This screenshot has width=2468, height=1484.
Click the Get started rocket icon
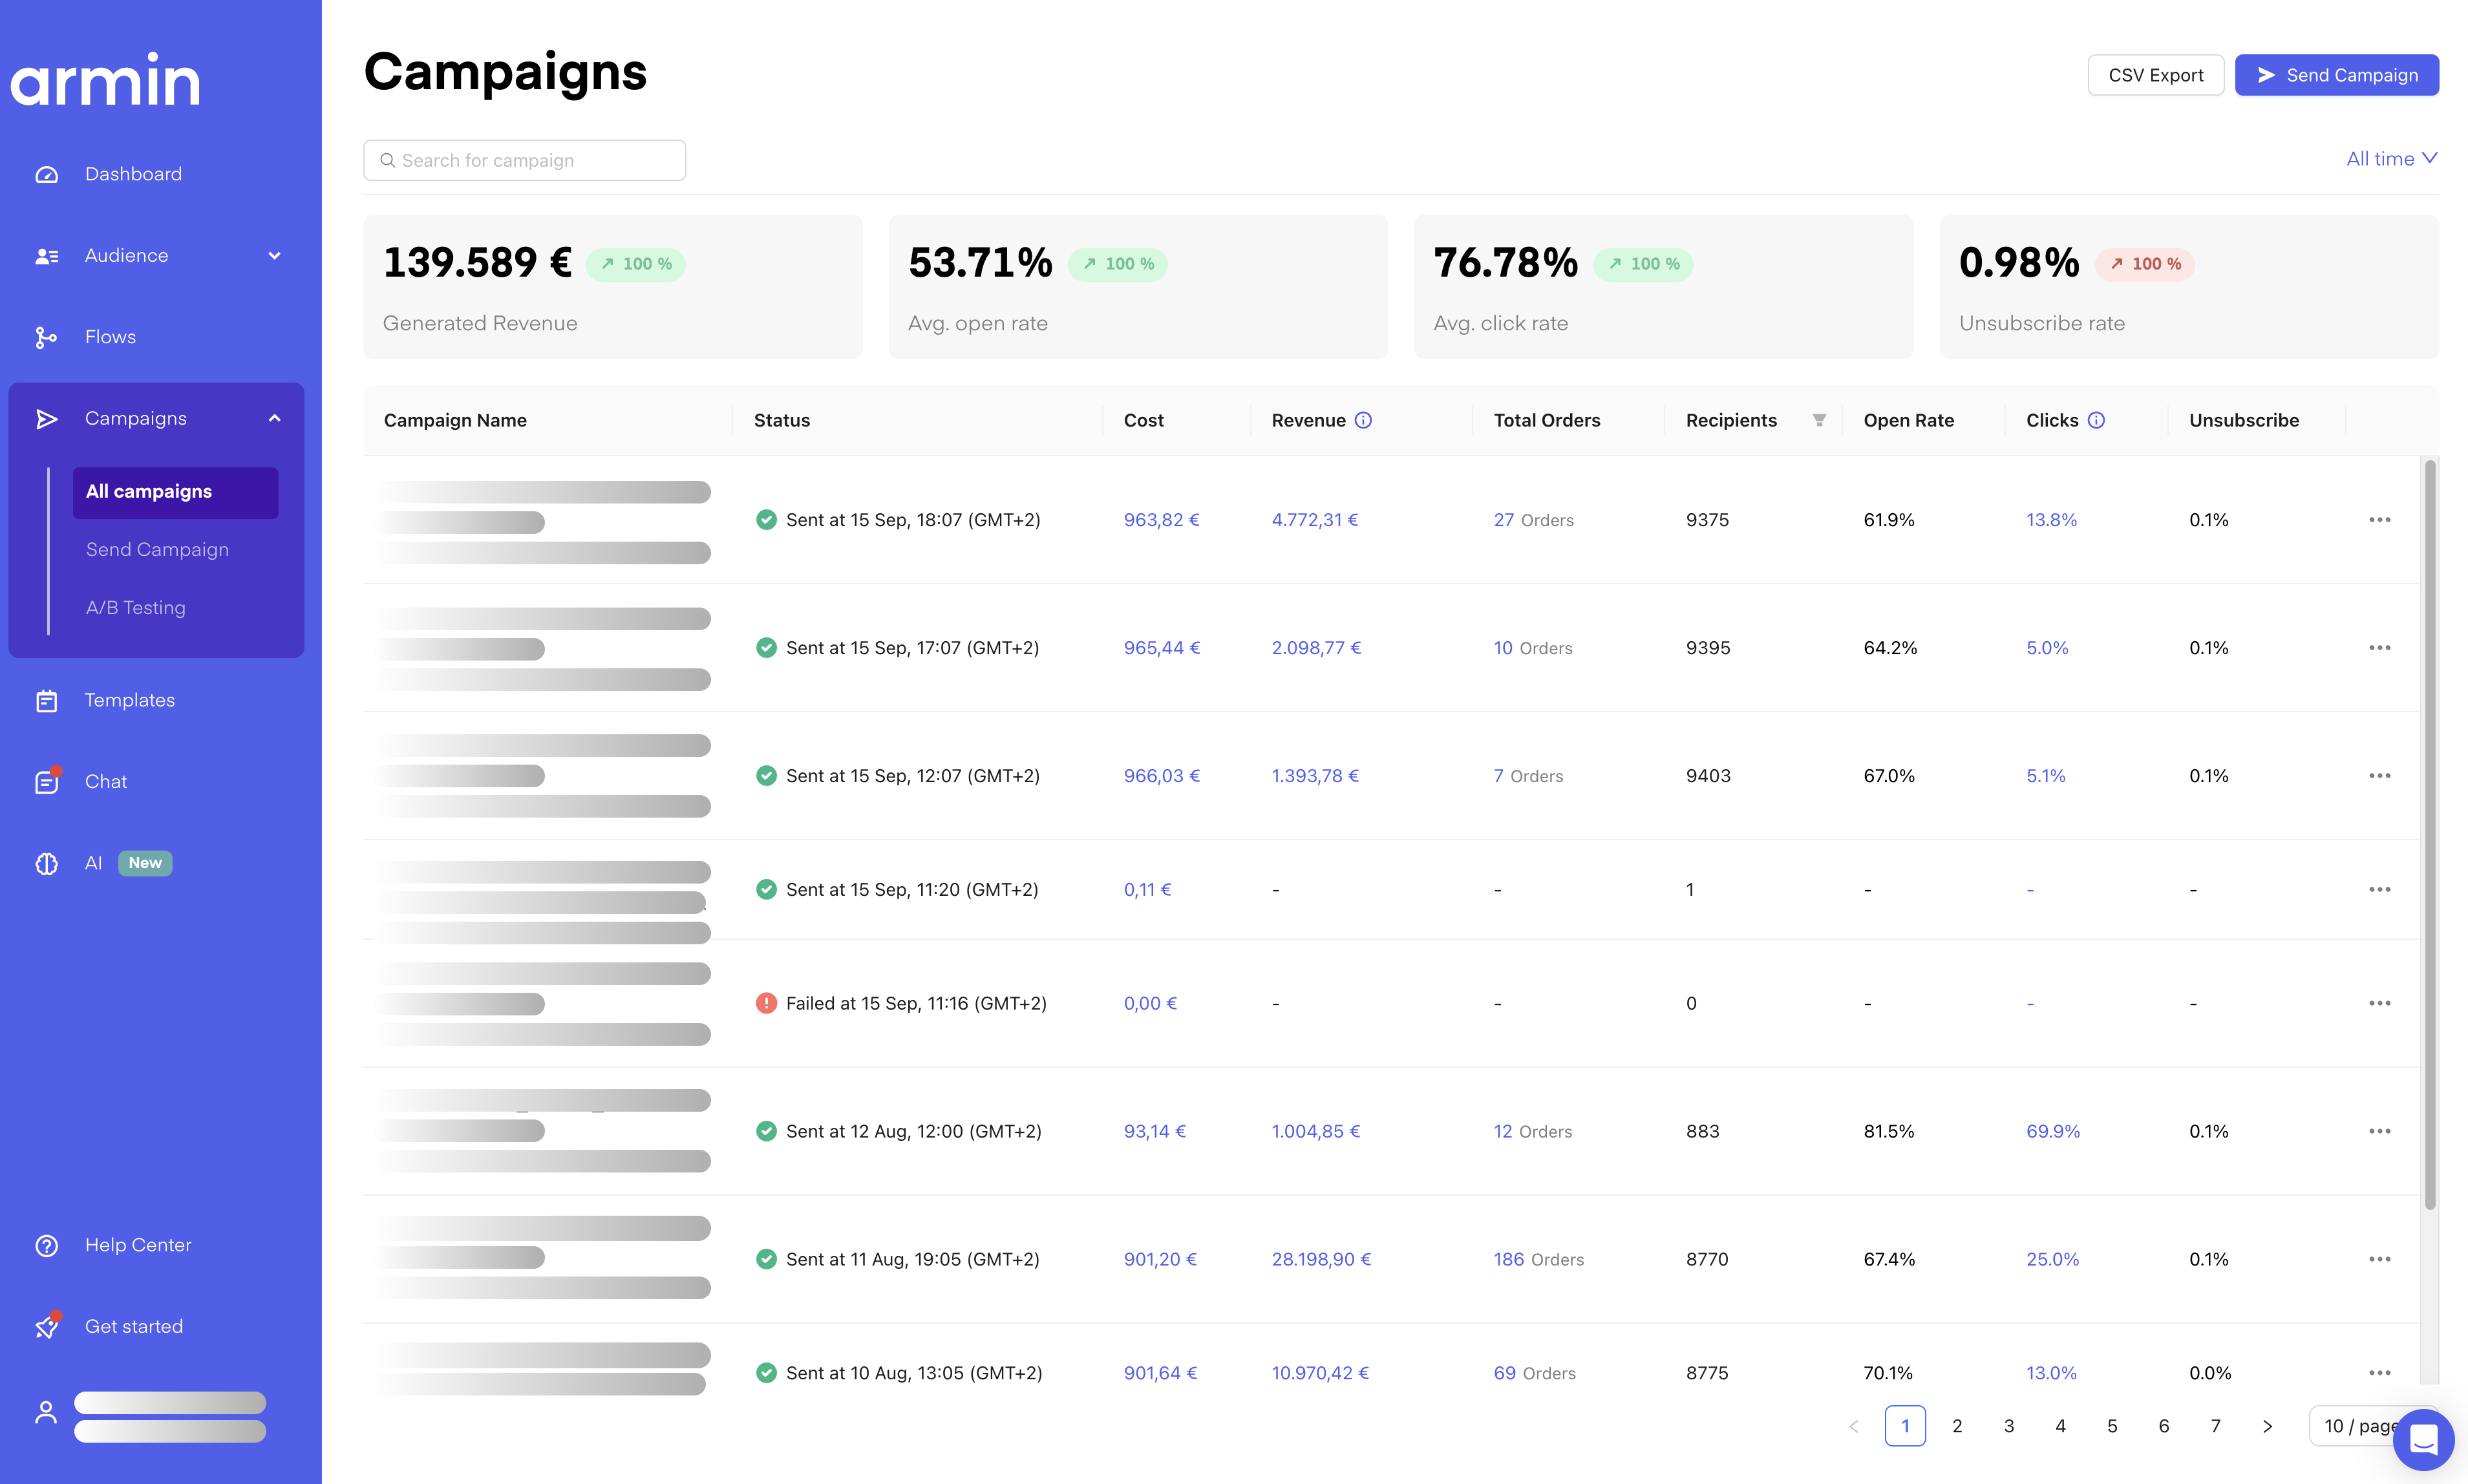(46, 1327)
